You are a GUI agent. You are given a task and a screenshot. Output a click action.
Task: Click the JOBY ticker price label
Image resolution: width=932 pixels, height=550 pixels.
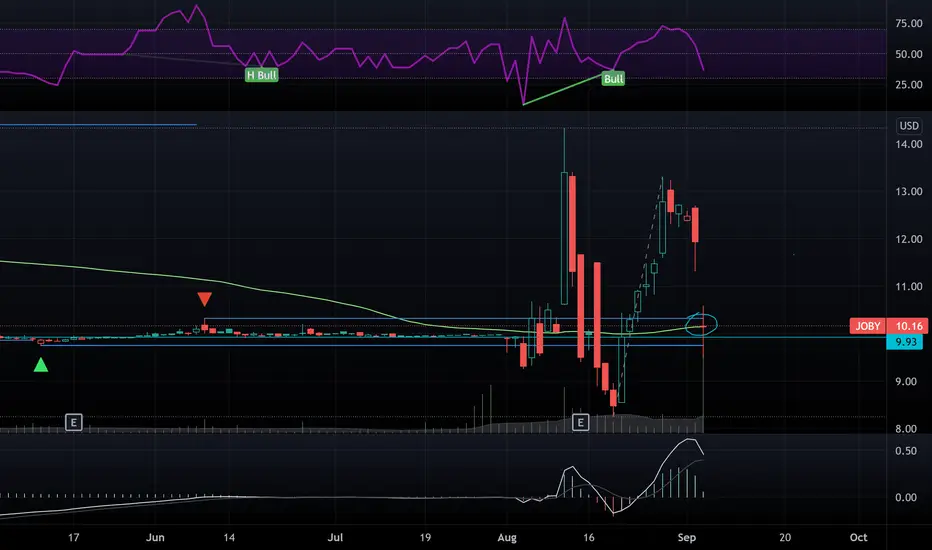tap(868, 326)
